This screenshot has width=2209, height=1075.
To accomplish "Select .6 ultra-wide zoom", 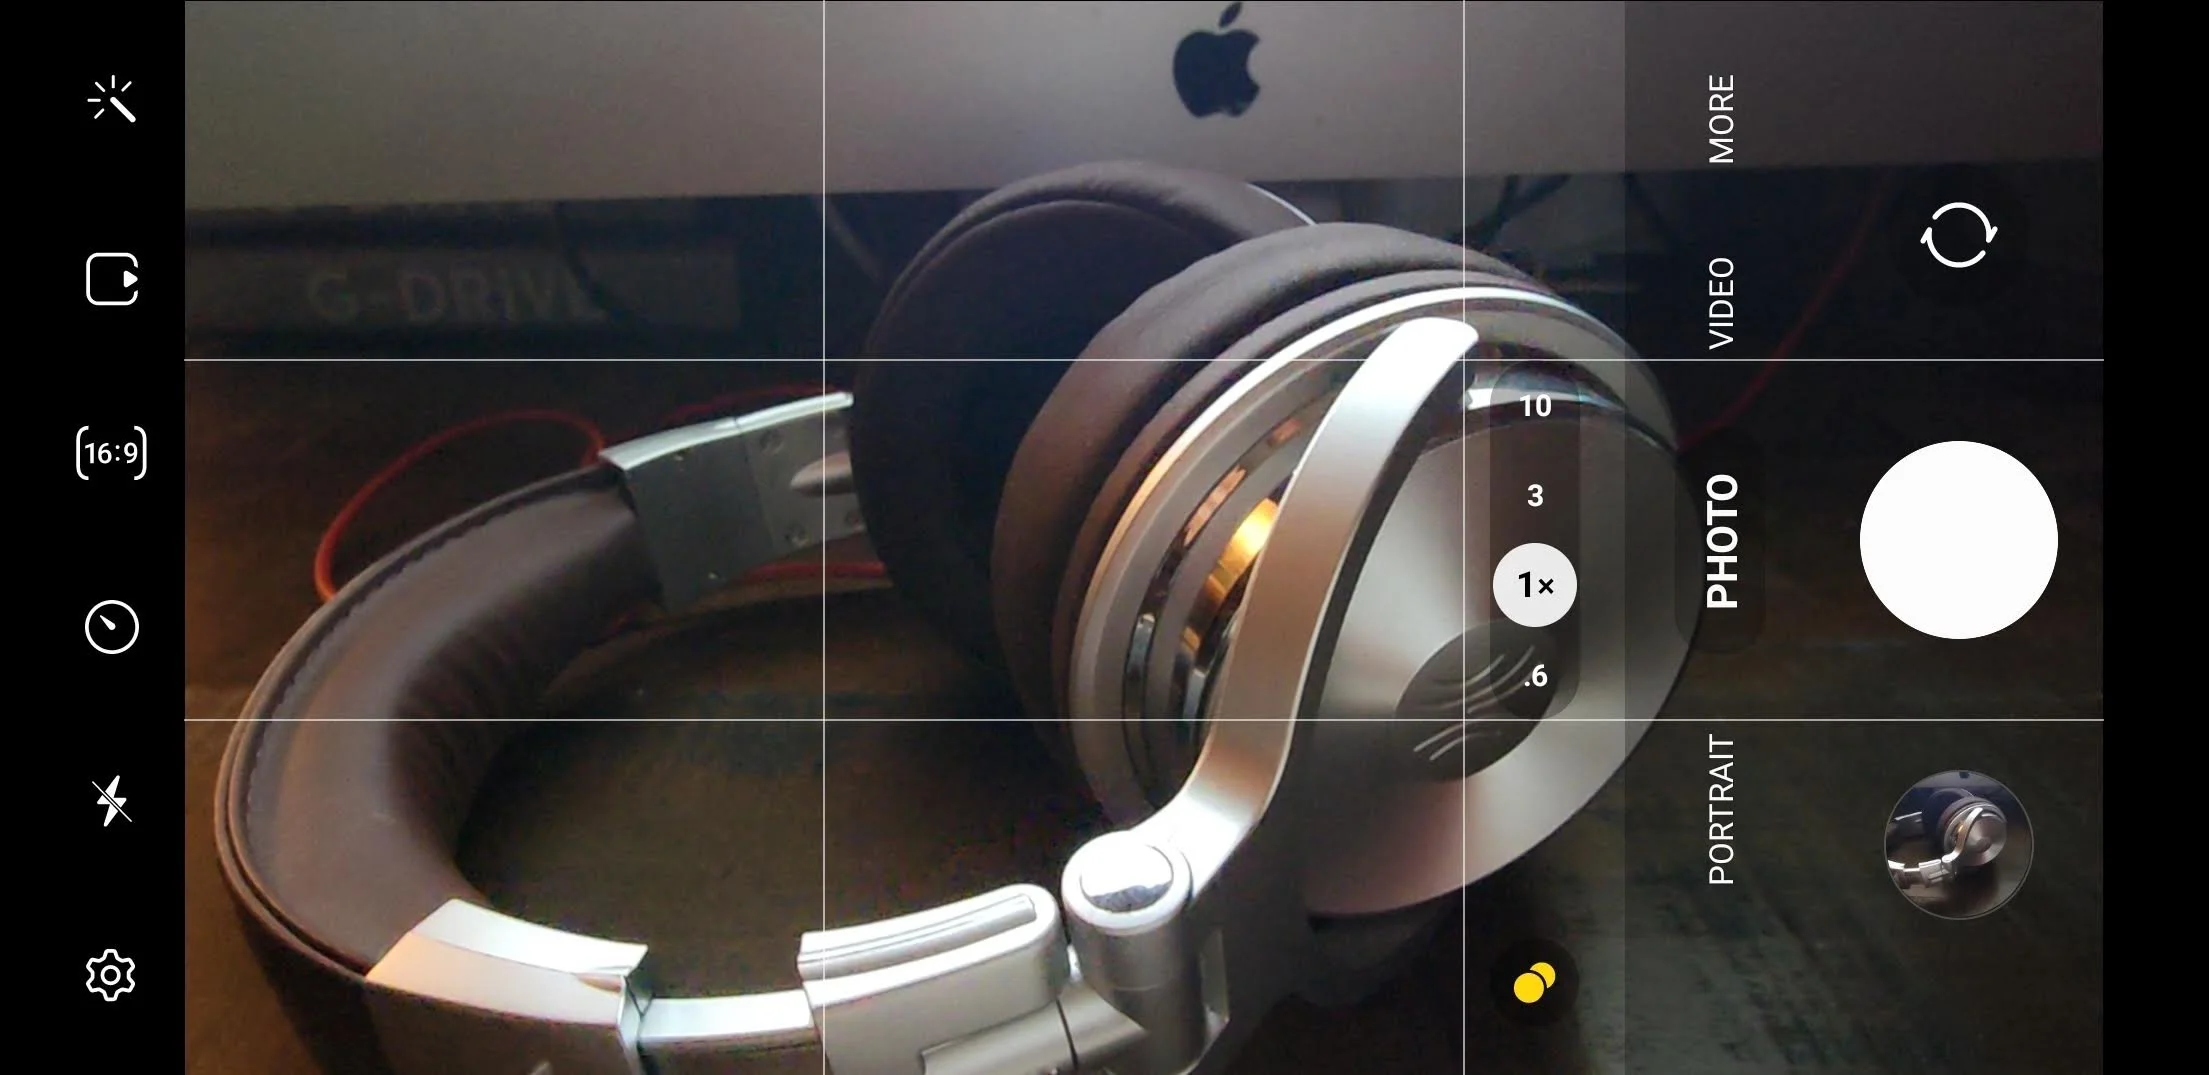I will pyautogui.click(x=1535, y=676).
